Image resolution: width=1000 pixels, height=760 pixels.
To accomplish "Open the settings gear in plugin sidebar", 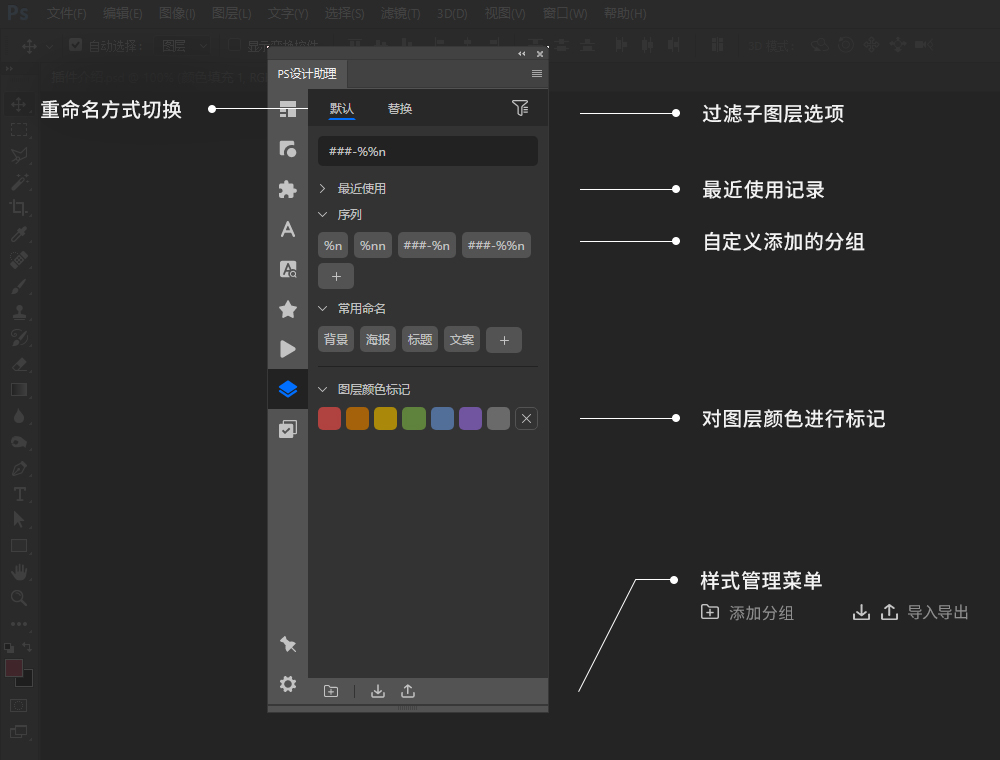I will (x=288, y=684).
